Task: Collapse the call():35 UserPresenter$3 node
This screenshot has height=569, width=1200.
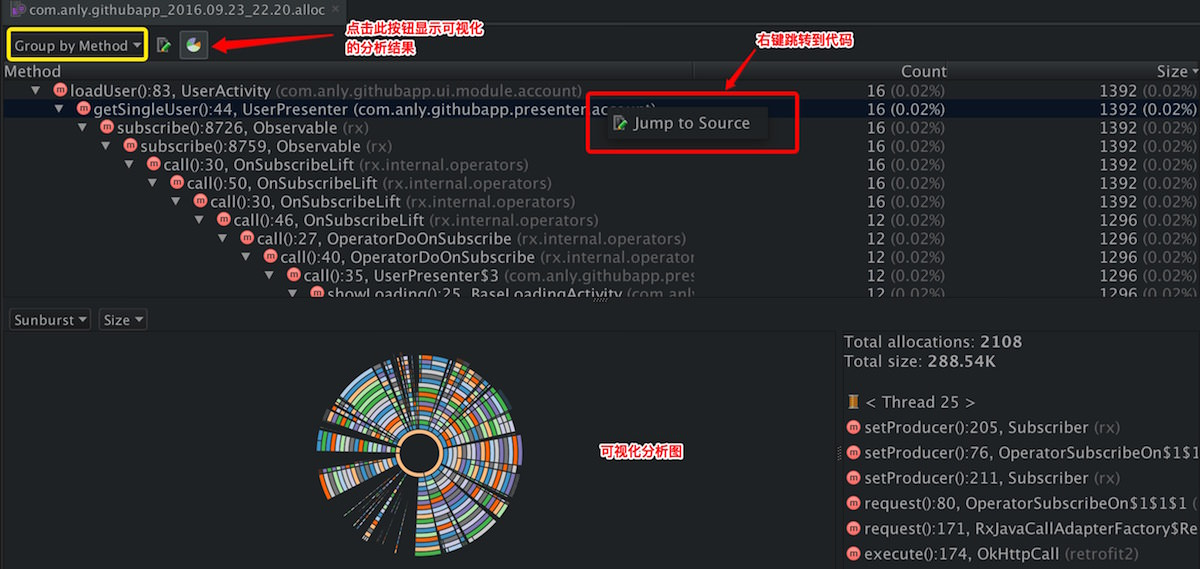Action: [x=270, y=276]
